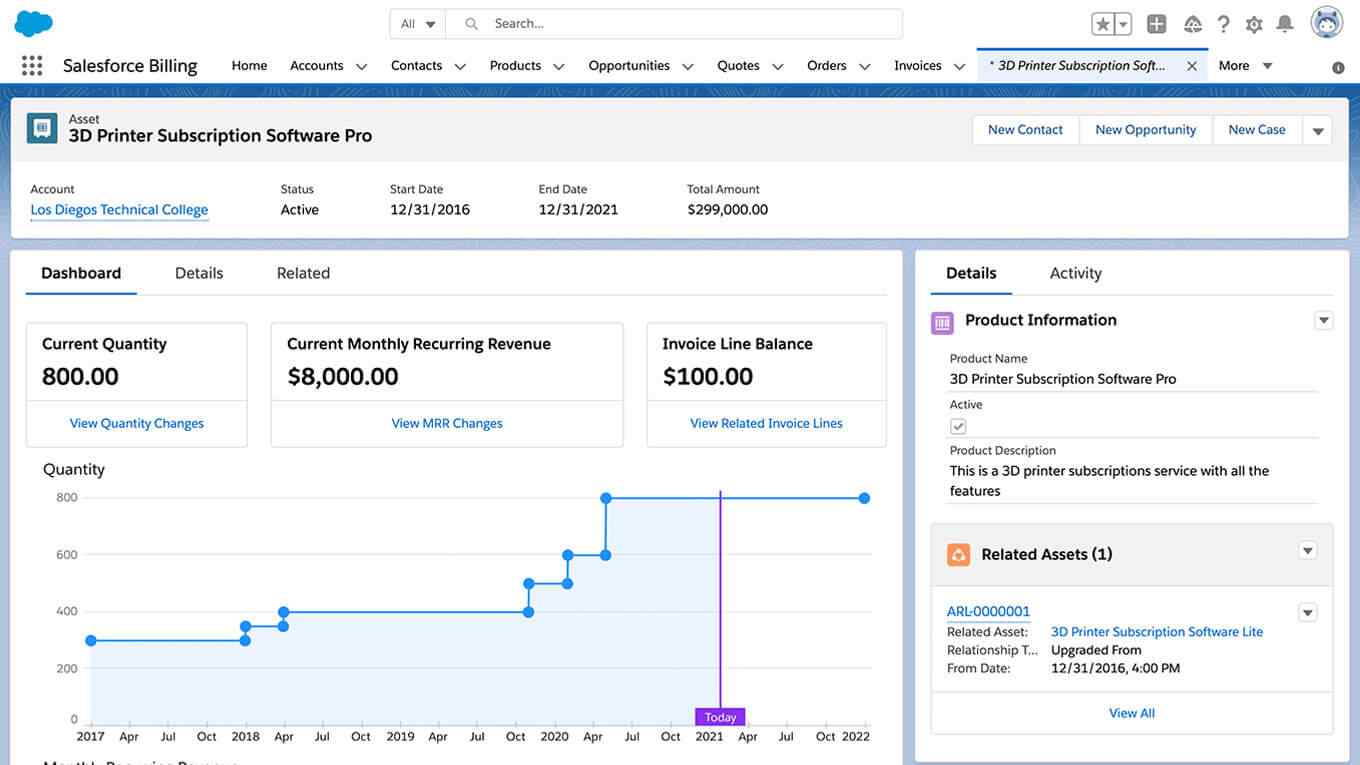Click View All related assets
Image resolution: width=1360 pixels, height=765 pixels.
[x=1132, y=713]
